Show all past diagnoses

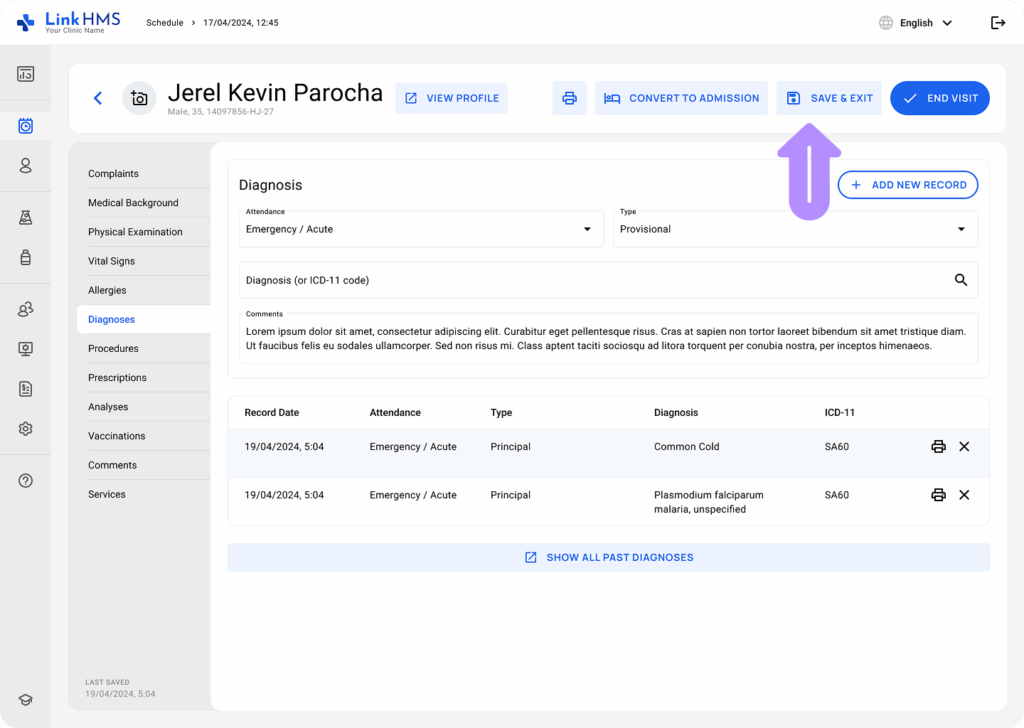(x=608, y=557)
